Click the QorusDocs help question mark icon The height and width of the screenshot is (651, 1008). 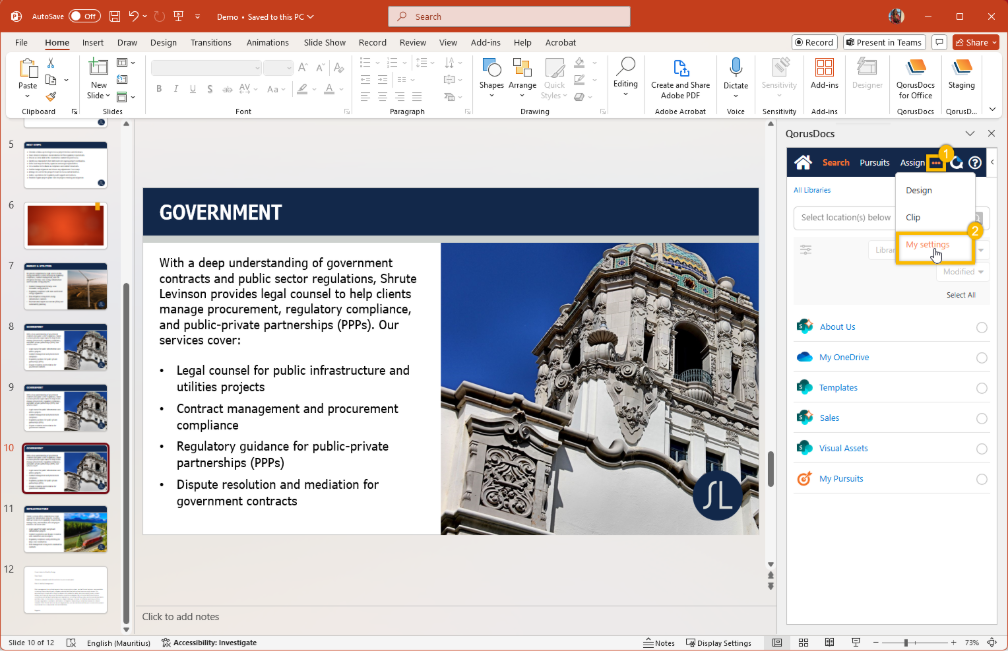(975, 163)
